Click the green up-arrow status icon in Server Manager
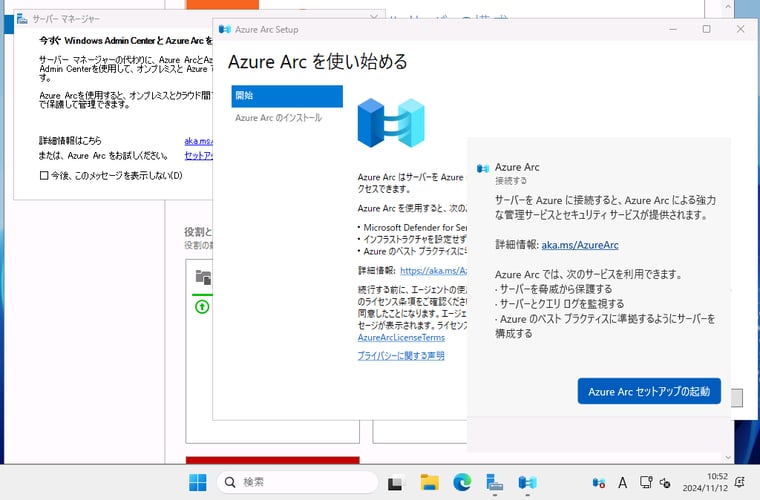 click(x=202, y=307)
